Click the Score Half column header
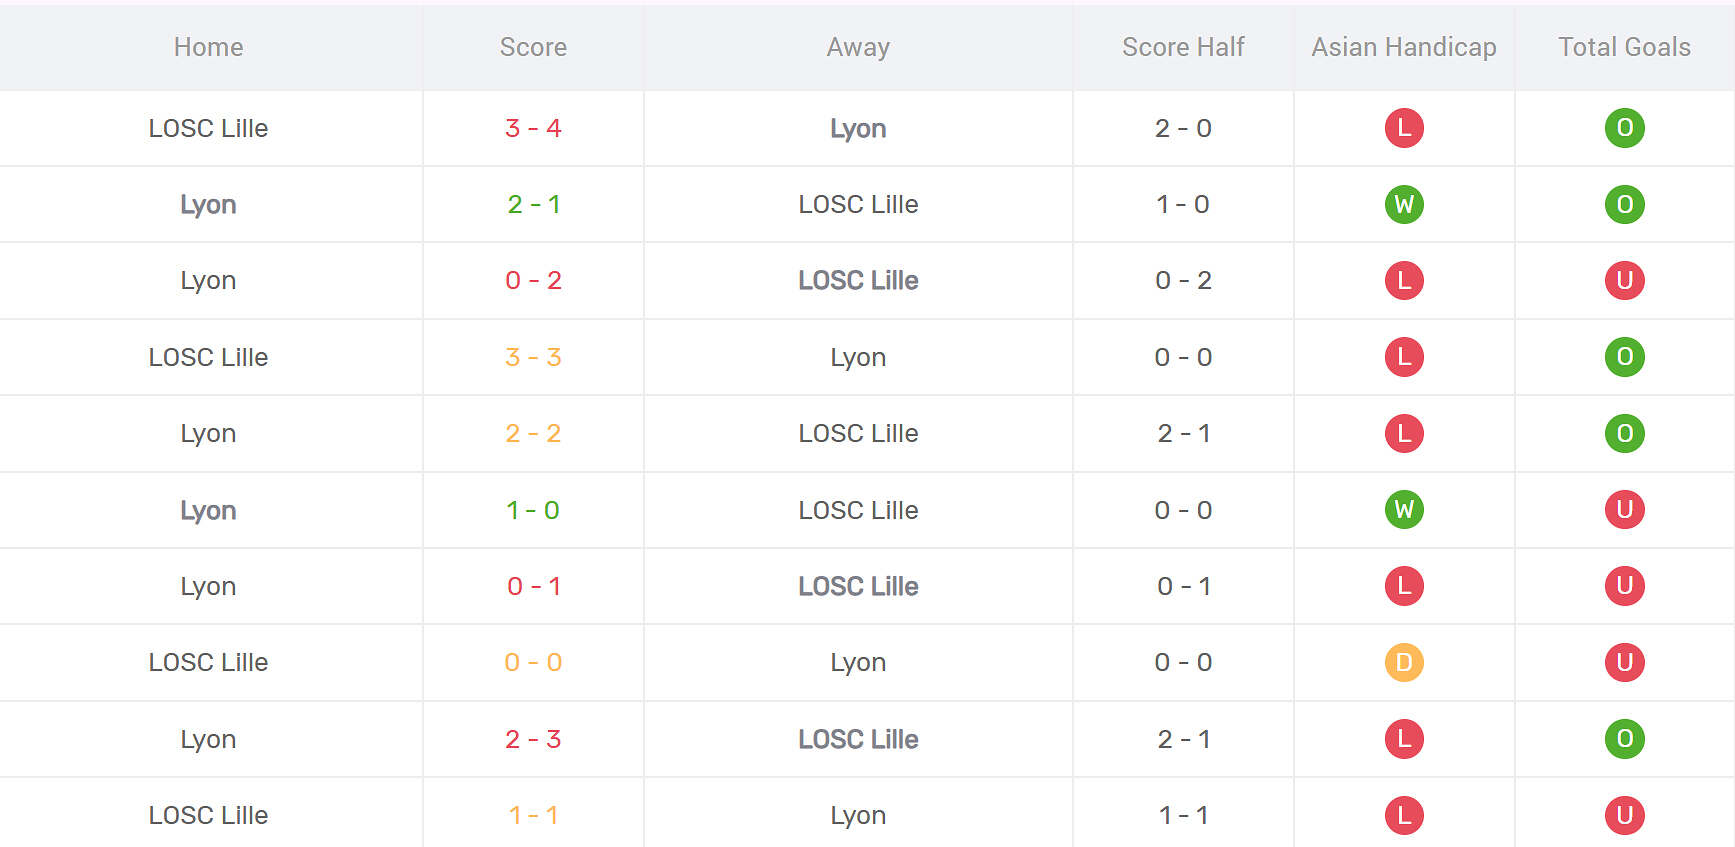 click(1183, 47)
